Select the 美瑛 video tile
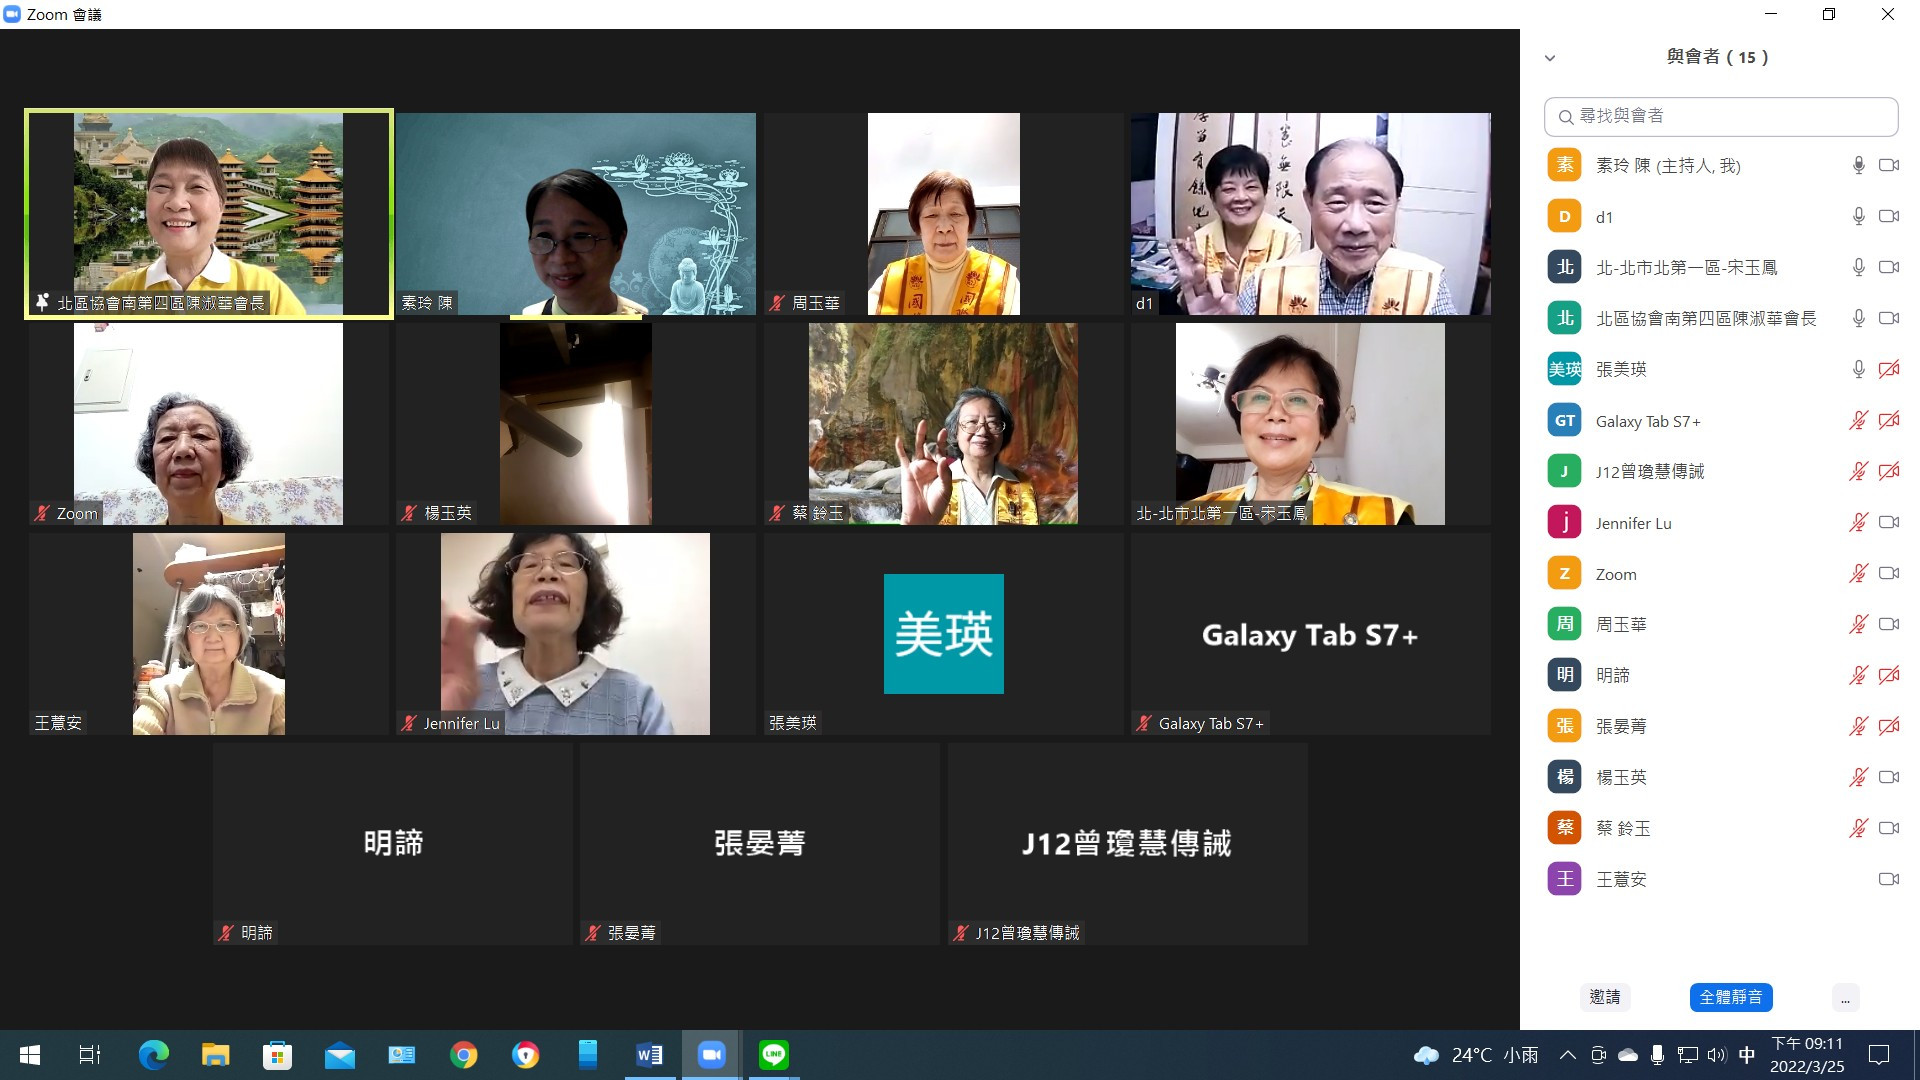This screenshot has height=1080, width=1920. (x=943, y=634)
